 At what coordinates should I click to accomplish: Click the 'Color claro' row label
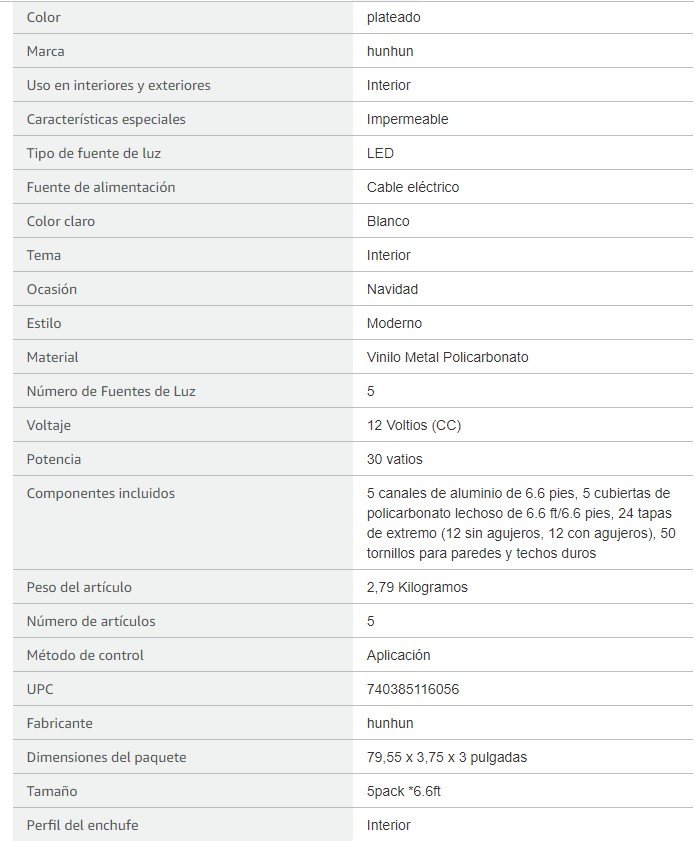(x=61, y=221)
